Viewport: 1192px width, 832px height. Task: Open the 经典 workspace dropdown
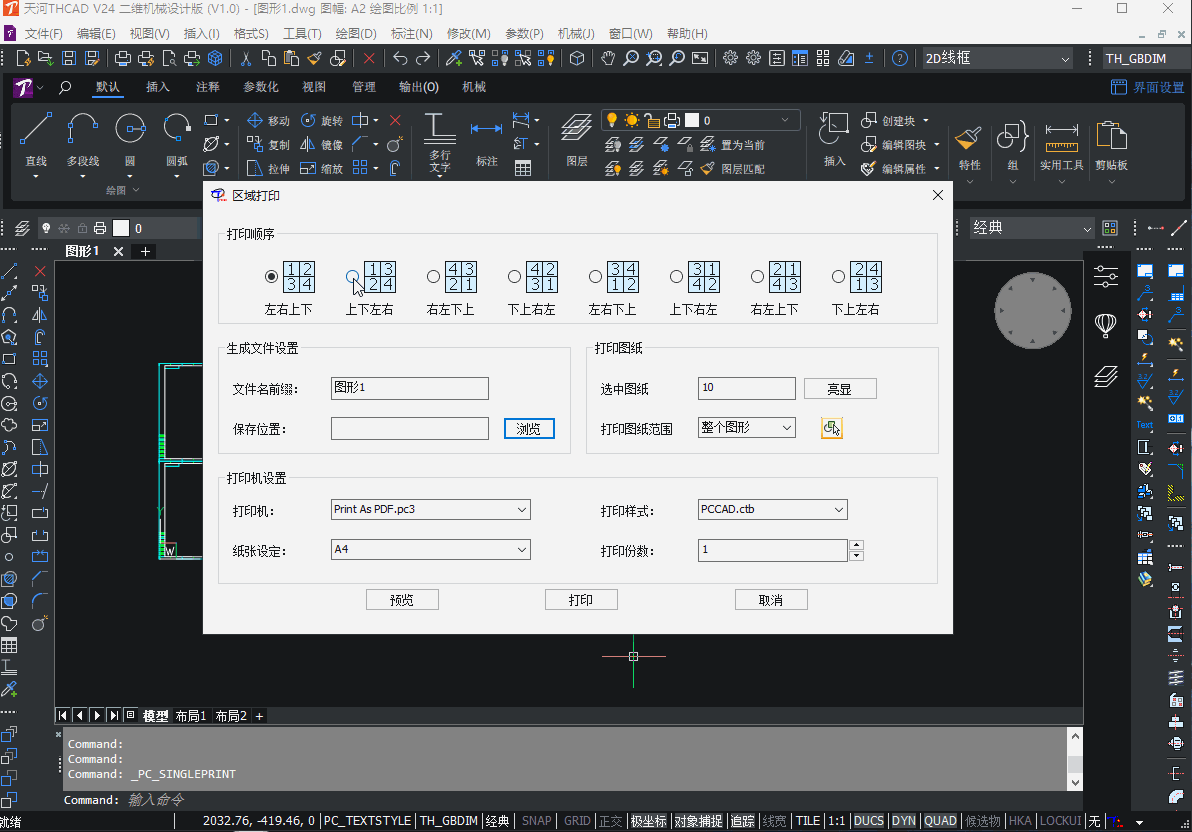(1032, 228)
